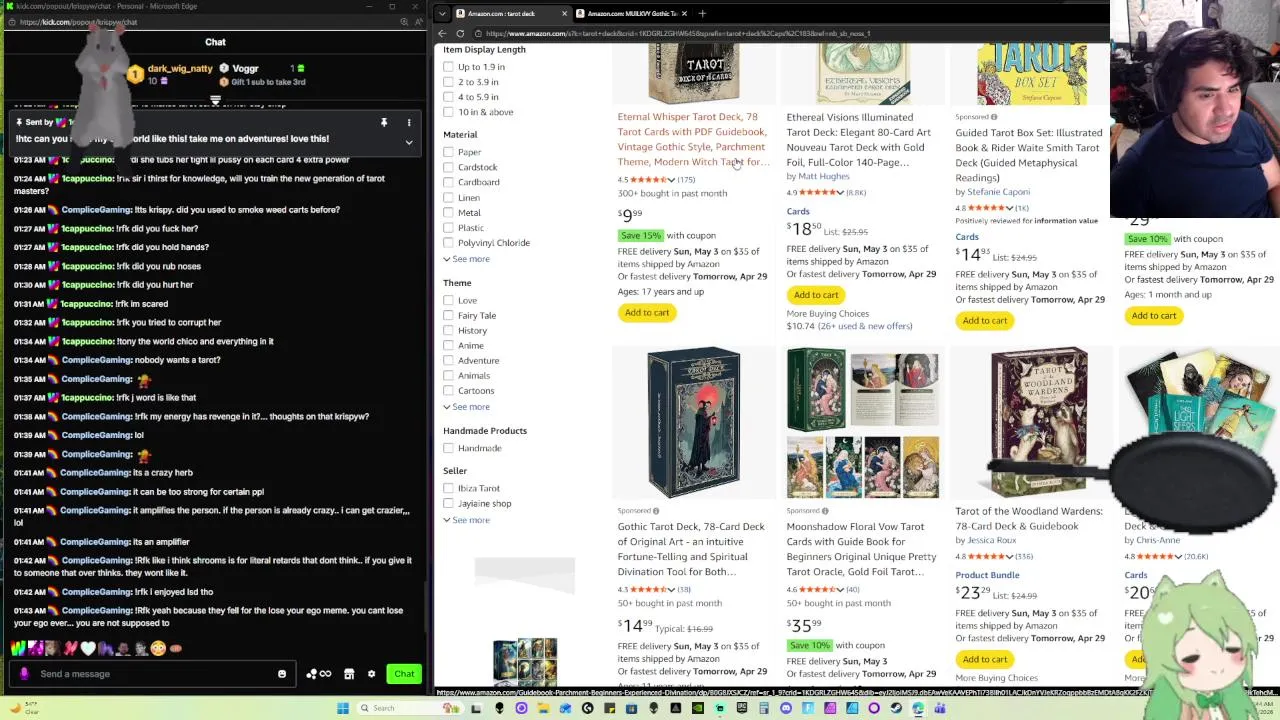Screen dimensions: 1280x720
Task: Open a new tab in Amazon browser window
Action: [x=702, y=14]
